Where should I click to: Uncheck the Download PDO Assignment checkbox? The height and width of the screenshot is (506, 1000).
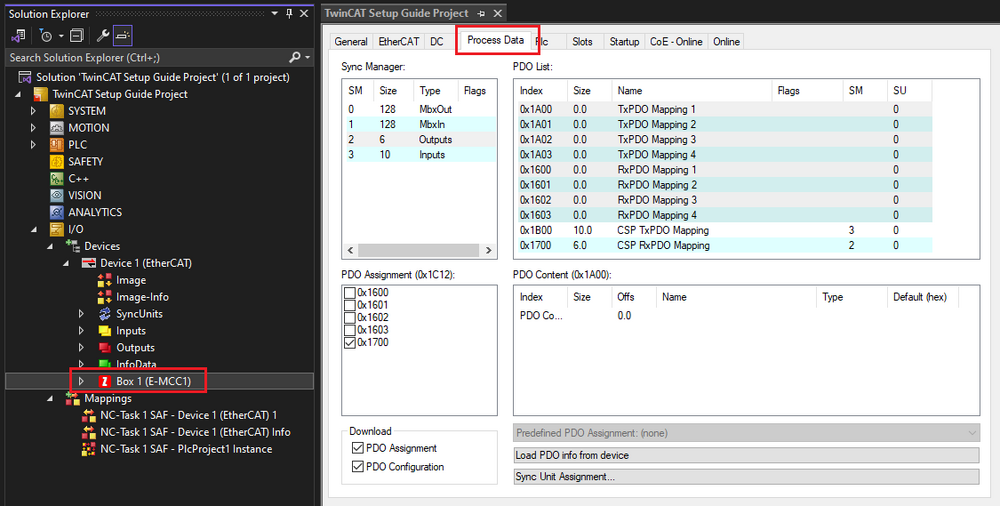[x=357, y=448]
